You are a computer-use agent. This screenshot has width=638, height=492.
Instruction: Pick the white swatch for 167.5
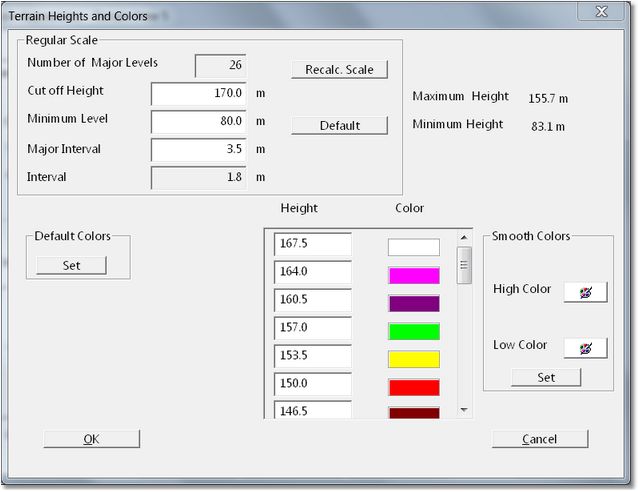(x=414, y=247)
